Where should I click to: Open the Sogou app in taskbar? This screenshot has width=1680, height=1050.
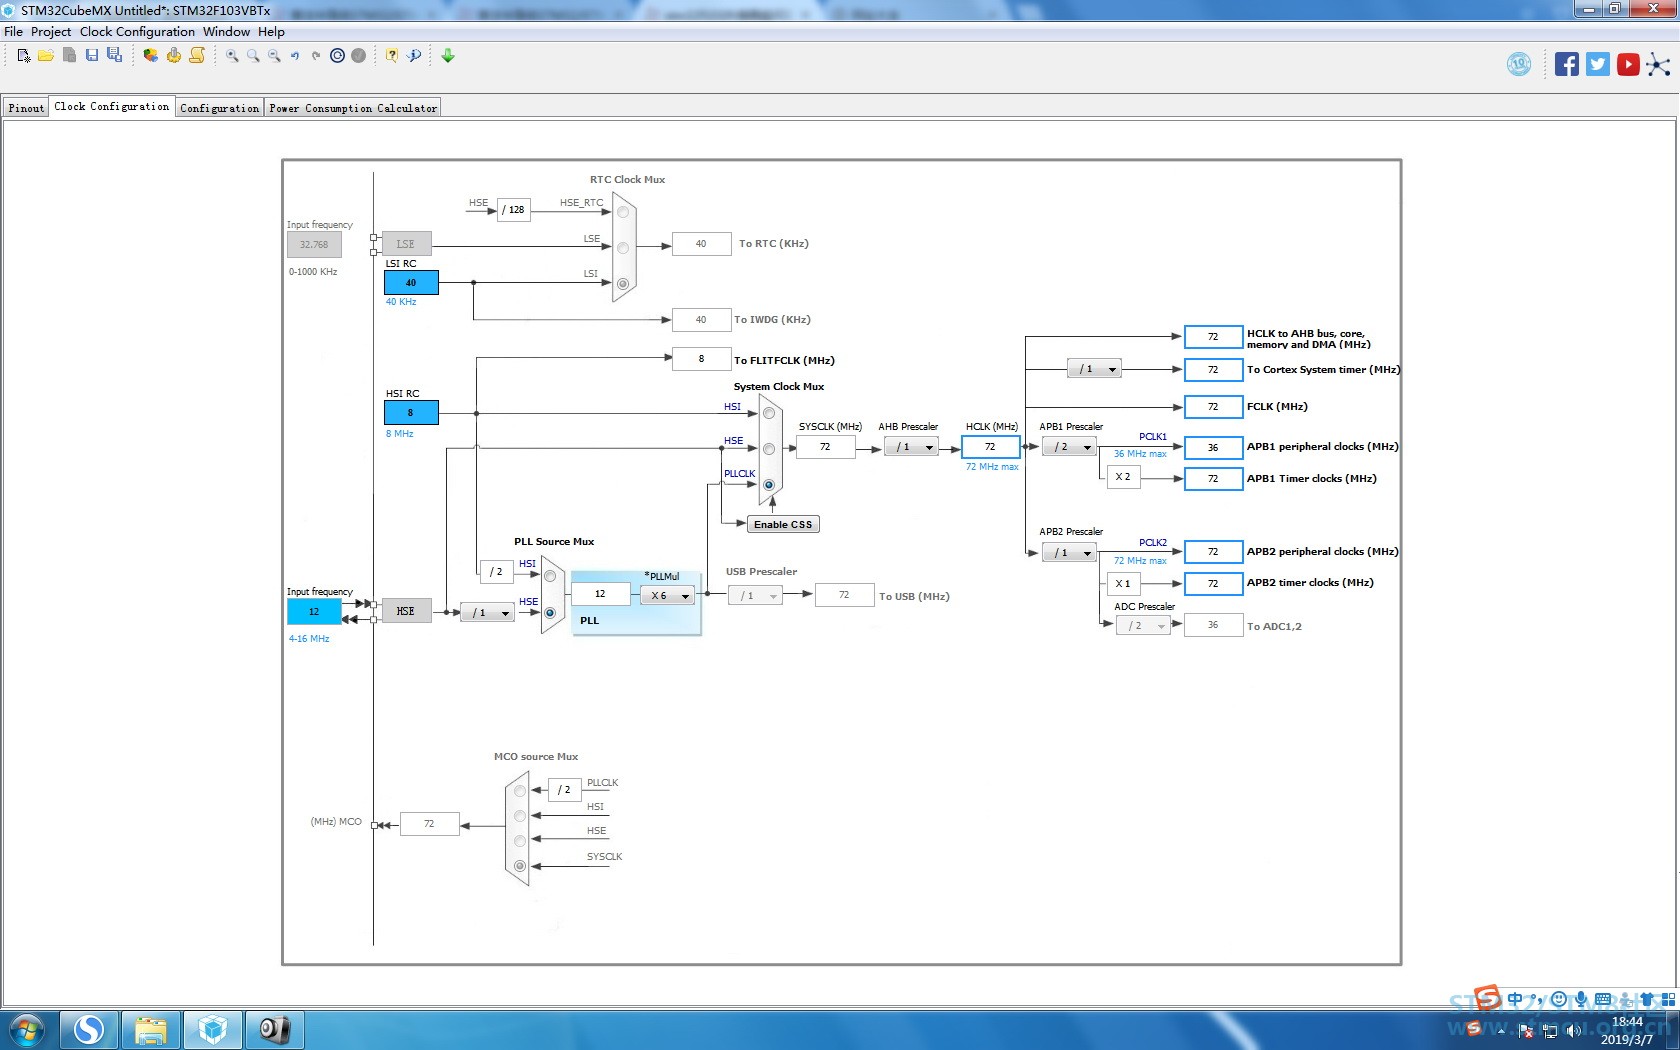(x=89, y=1030)
